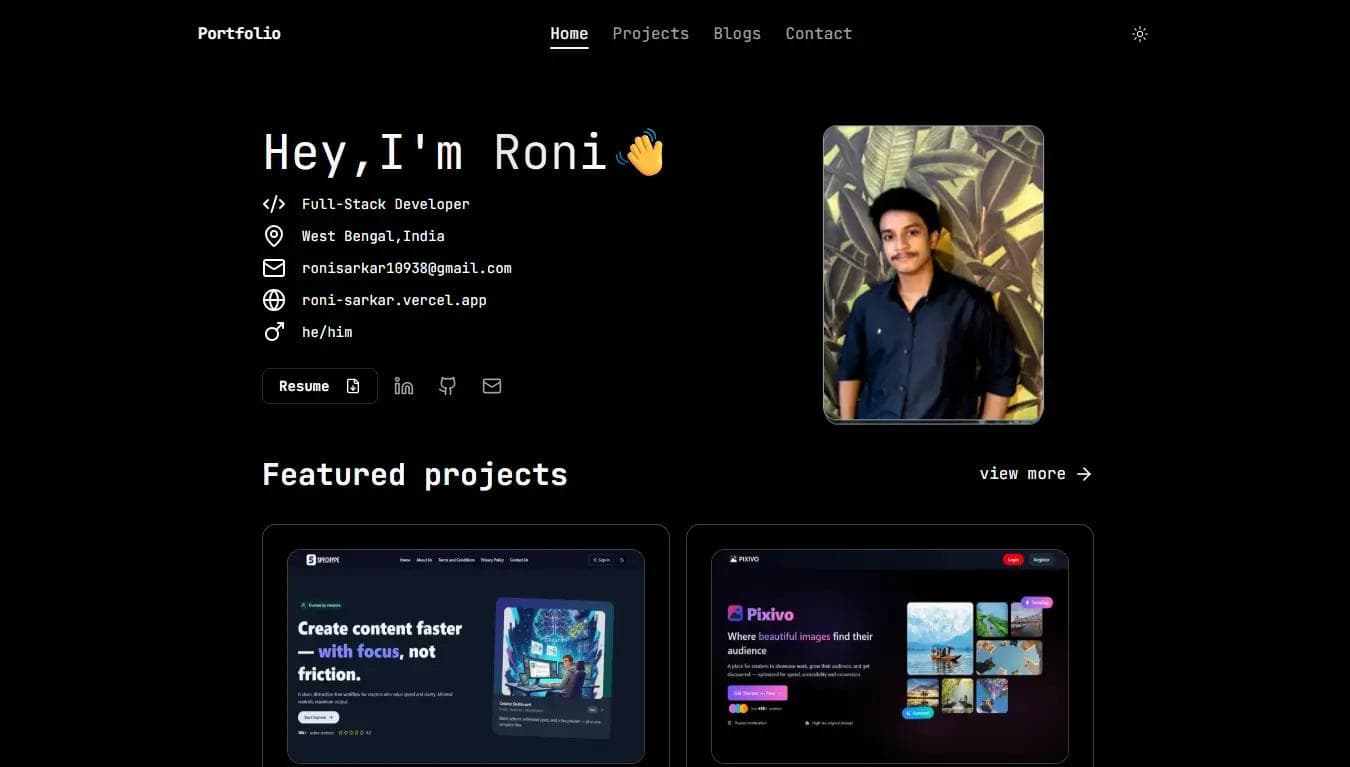Navigate to the Contact page

pos(818,33)
